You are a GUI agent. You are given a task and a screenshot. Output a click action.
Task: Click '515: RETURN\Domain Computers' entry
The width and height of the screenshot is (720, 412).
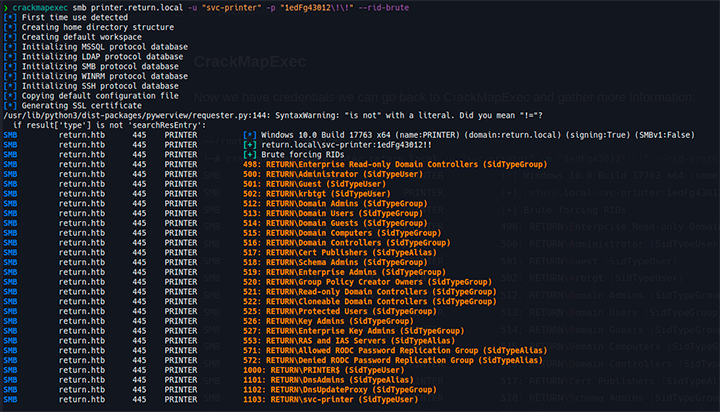pyautogui.click(x=342, y=233)
